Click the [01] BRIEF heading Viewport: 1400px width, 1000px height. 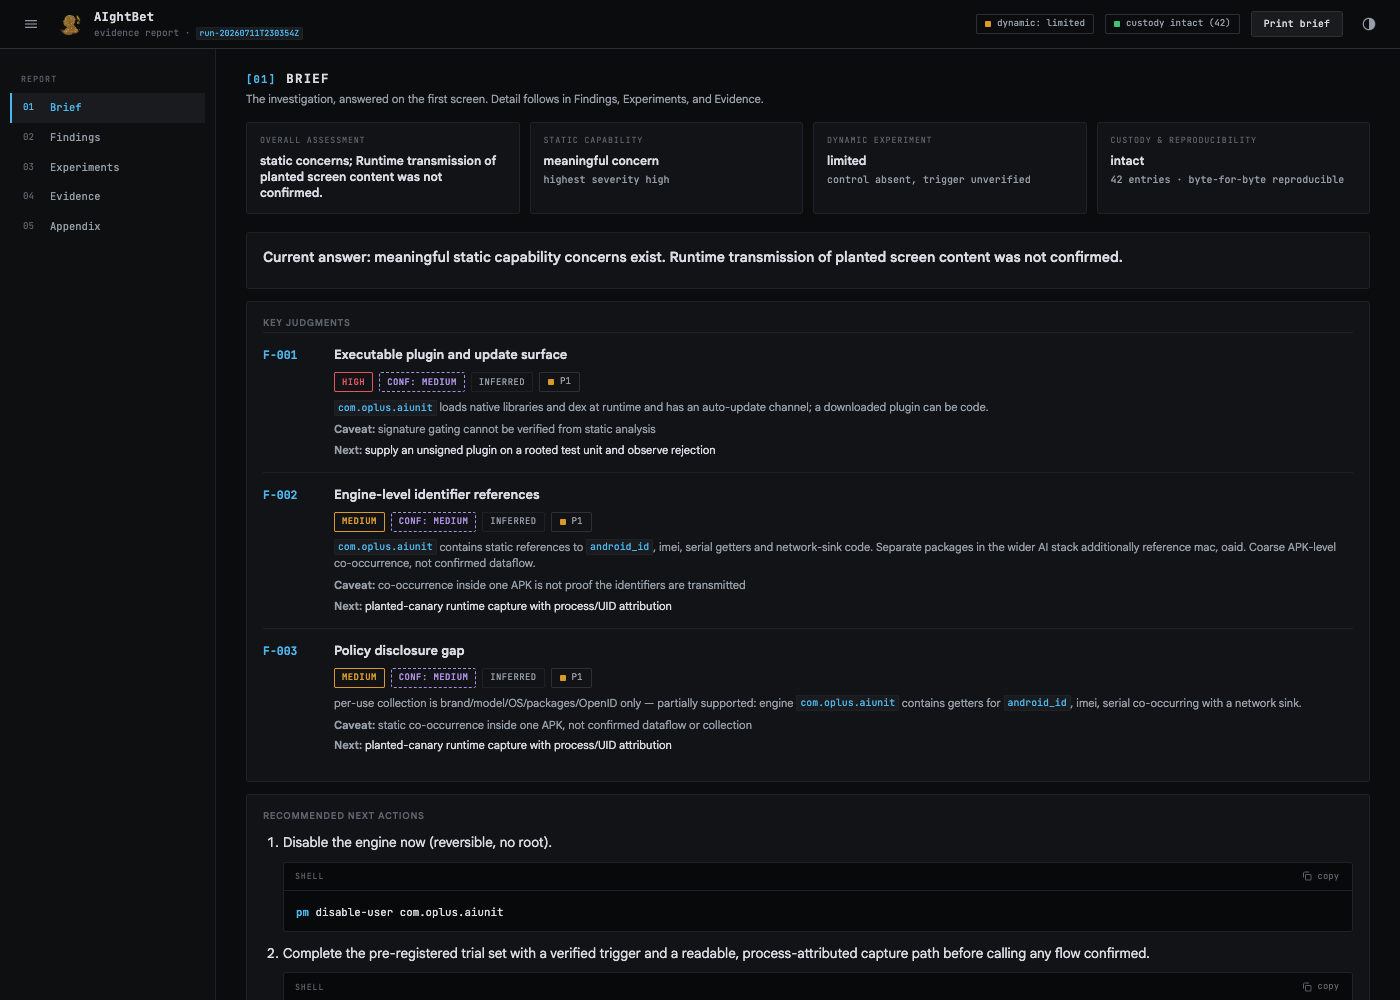tap(288, 79)
